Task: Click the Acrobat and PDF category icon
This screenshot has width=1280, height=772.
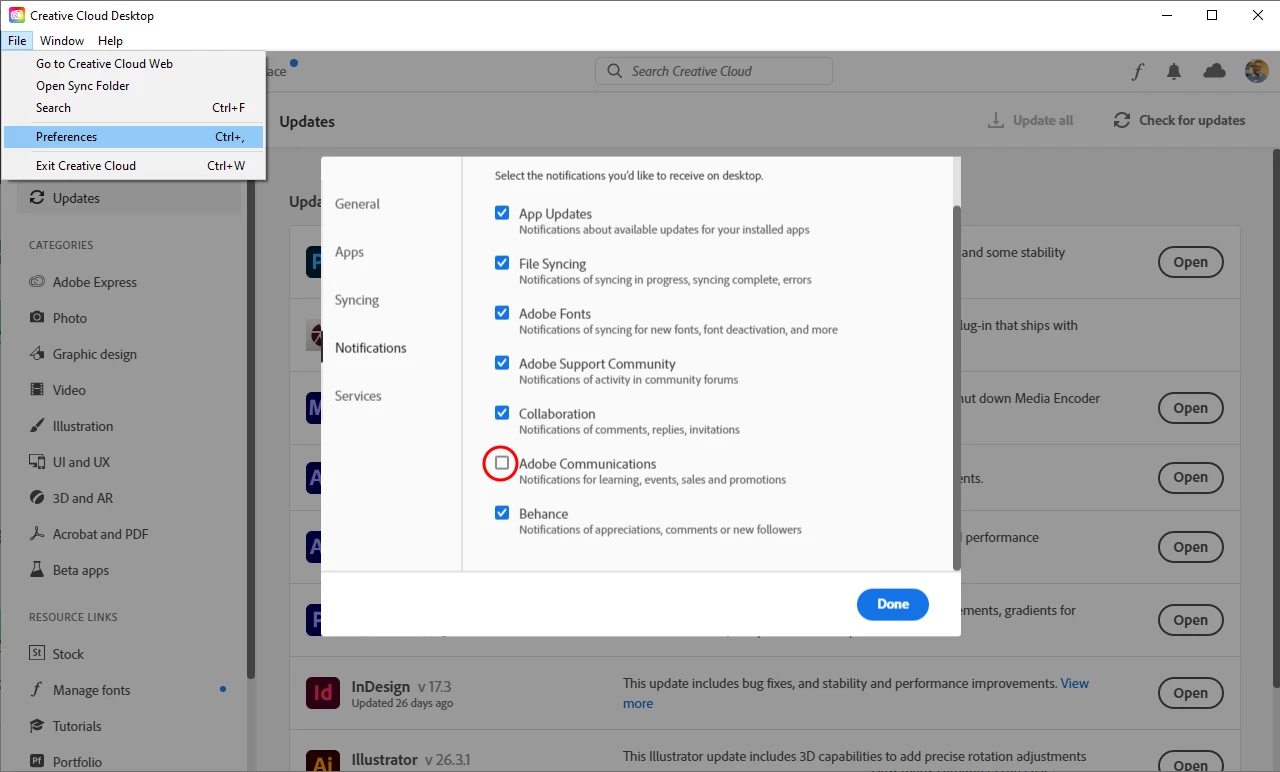Action: (37, 534)
